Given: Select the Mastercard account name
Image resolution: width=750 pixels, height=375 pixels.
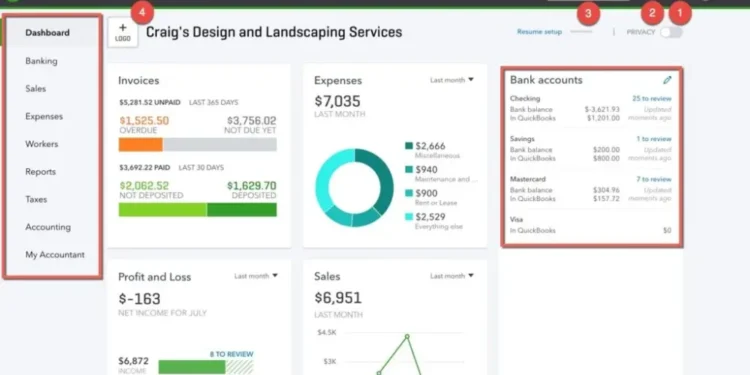Looking at the screenshot, I should tap(528, 179).
